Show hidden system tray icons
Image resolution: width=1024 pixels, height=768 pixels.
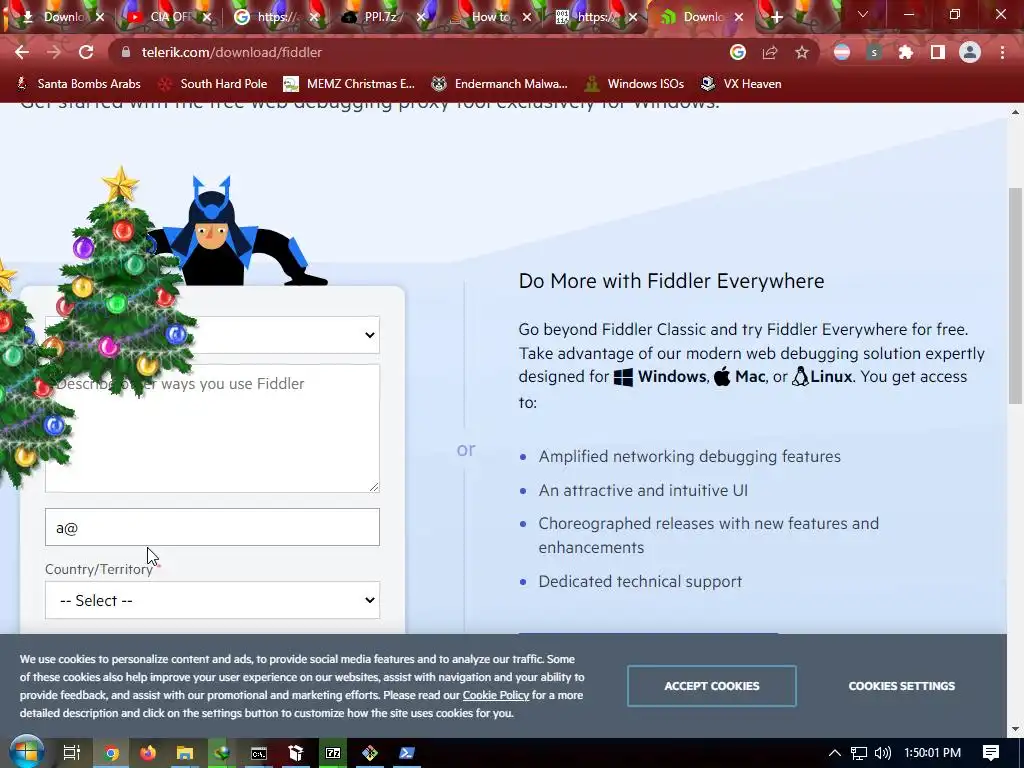tap(835, 753)
